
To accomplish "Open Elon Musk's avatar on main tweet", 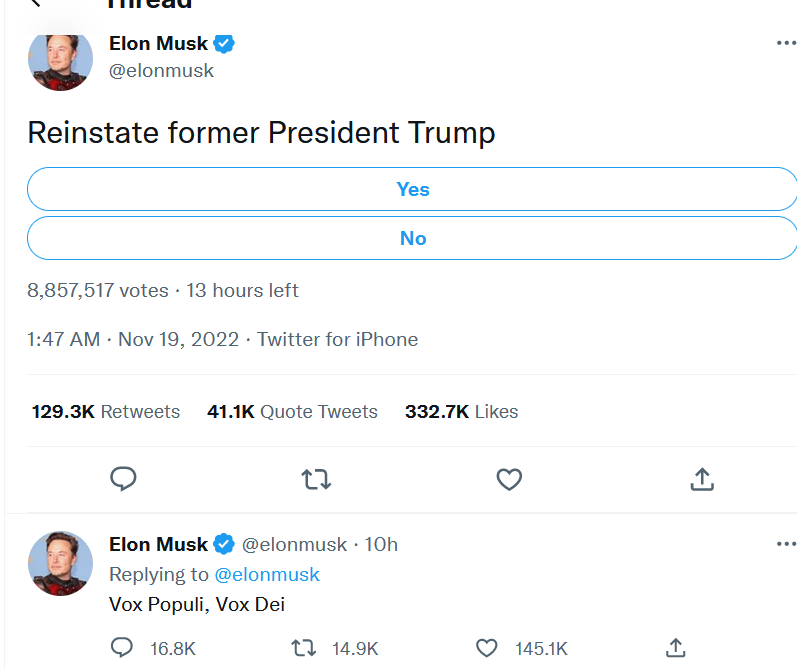I will 60,58.
